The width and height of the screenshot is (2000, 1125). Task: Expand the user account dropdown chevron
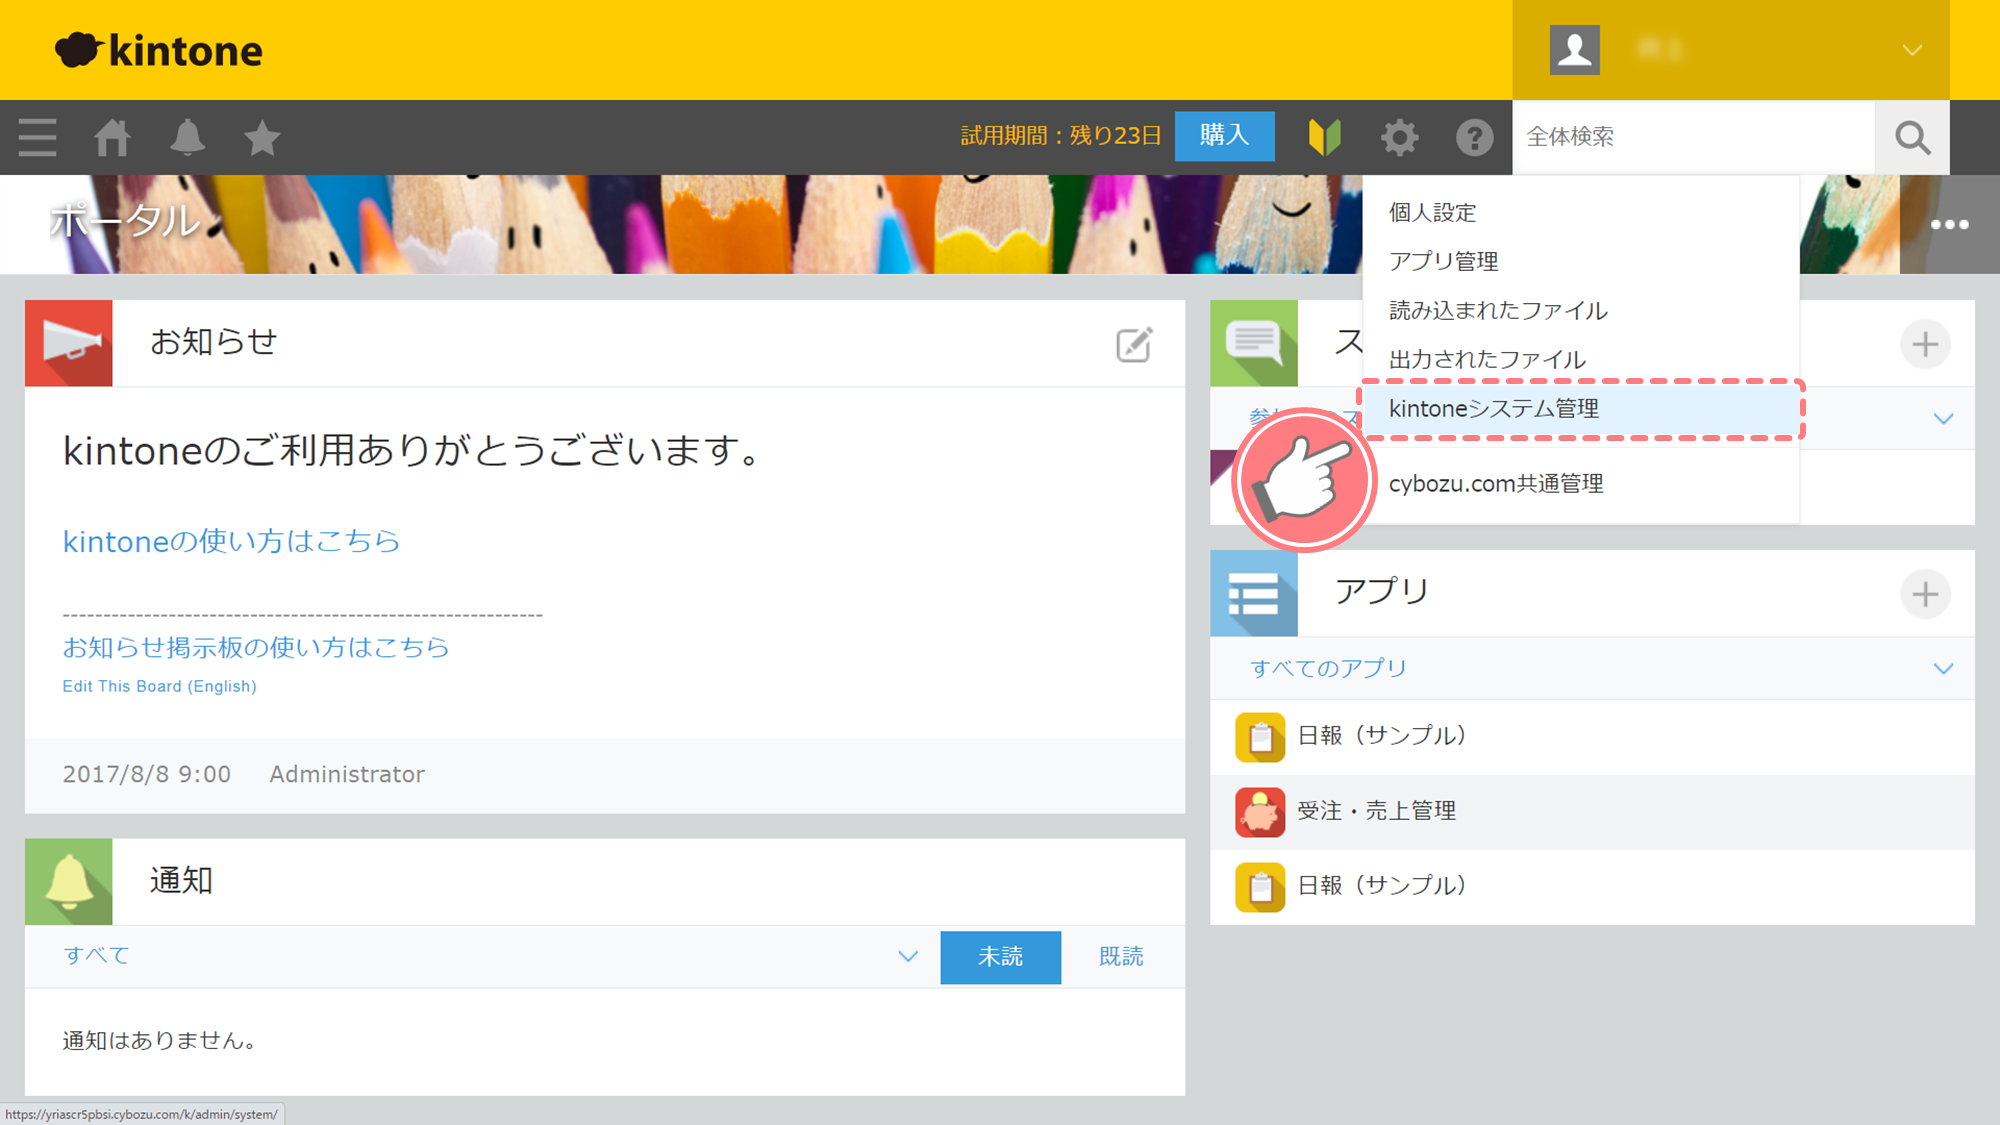point(1912,50)
